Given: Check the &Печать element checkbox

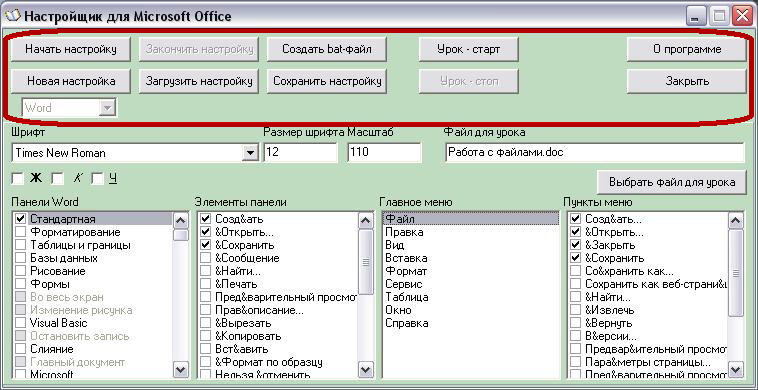Looking at the screenshot, I should (205, 284).
